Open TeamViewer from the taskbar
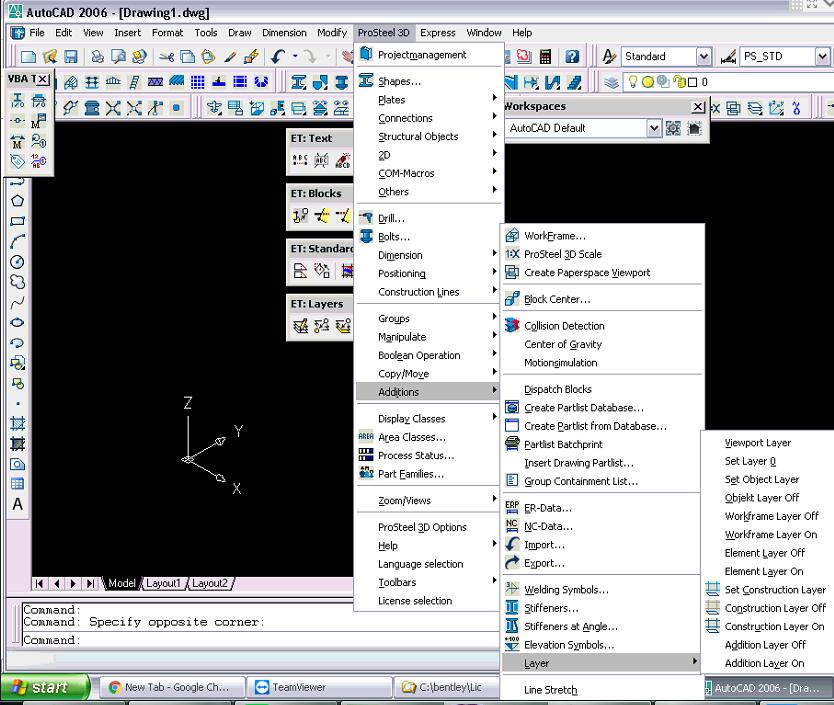The width and height of the screenshot is (834, 705). (x=319, y=687)
